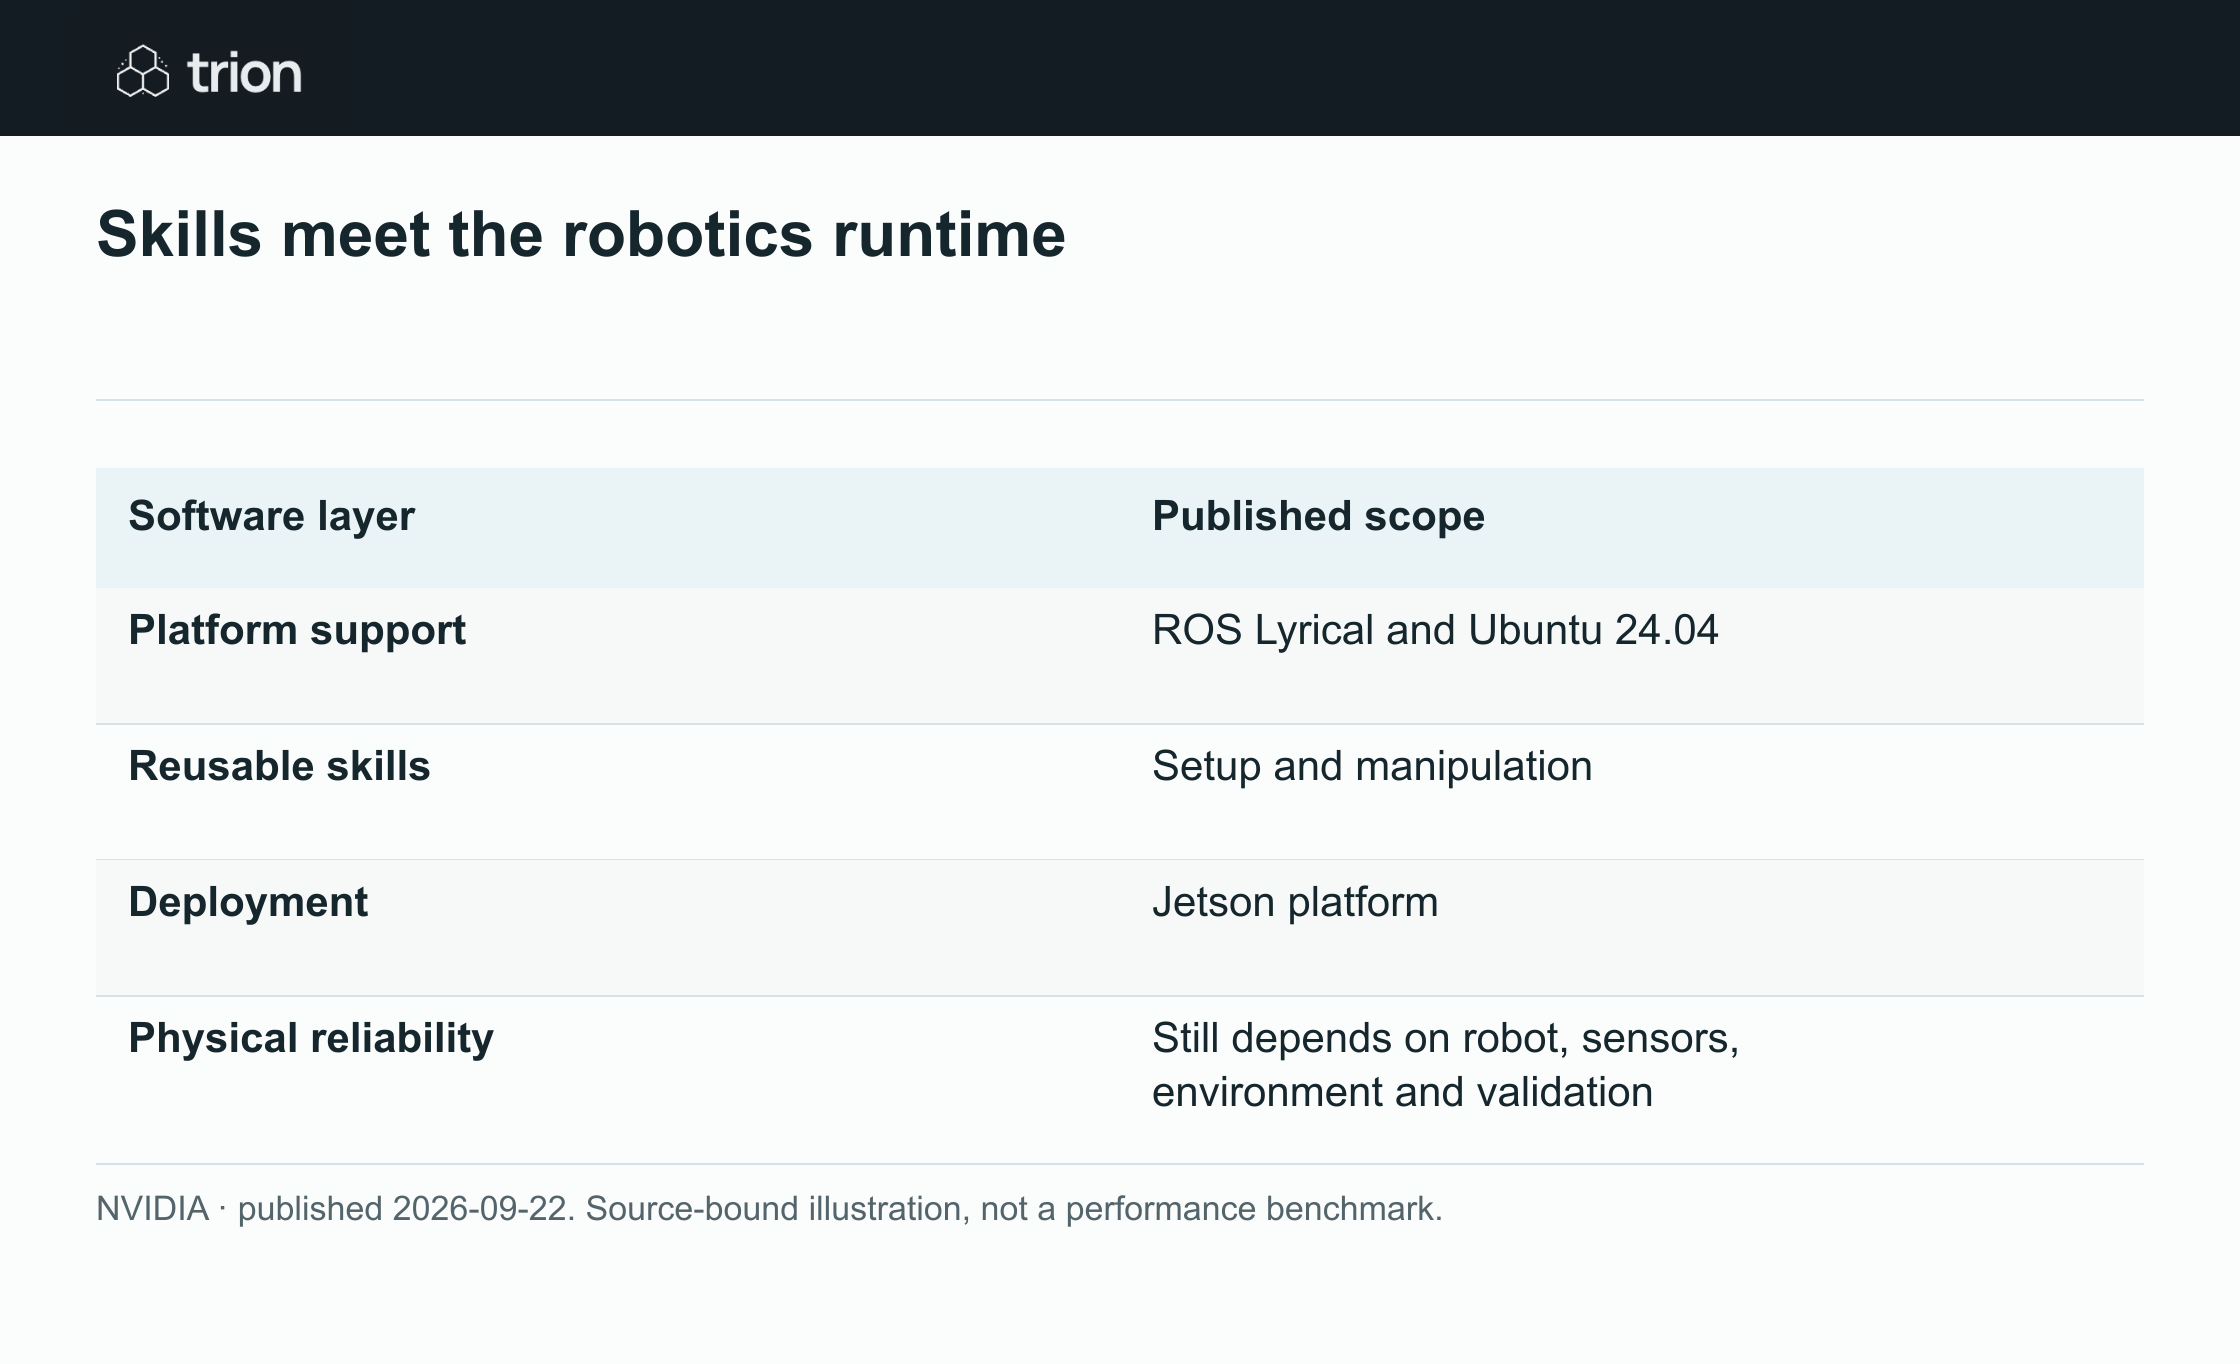The height and width of the screenshot is (1364, 2240).
Task: Select the heading 'Skills meet the robotics runtime'
Action: coord(581,235)
